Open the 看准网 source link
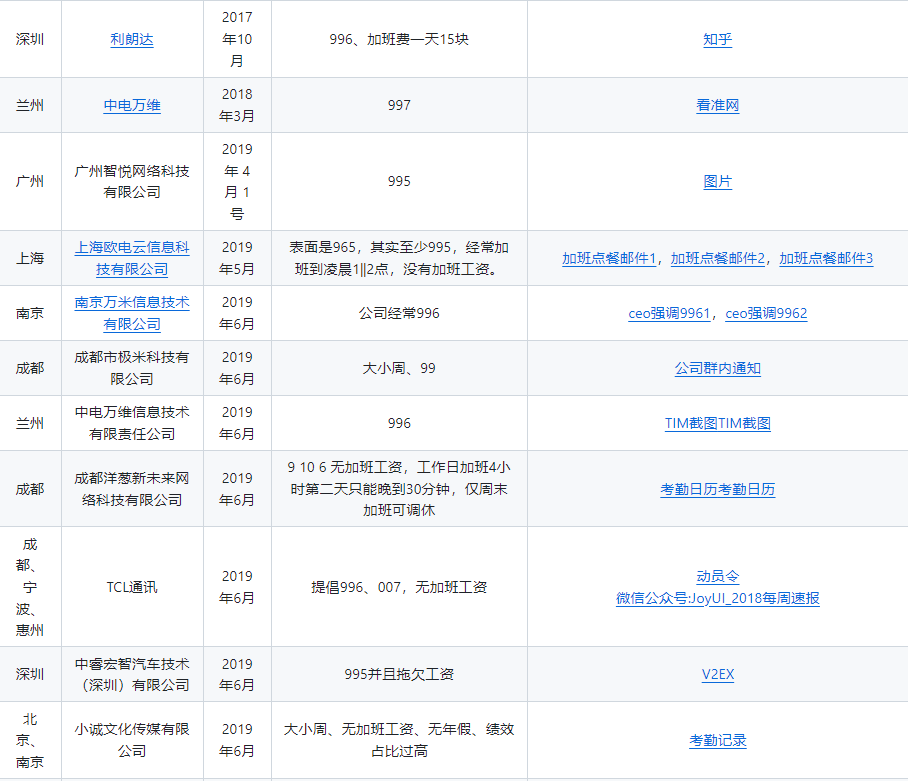The width and height of the screenshot is (908, 781). click(x=717, y=105)
